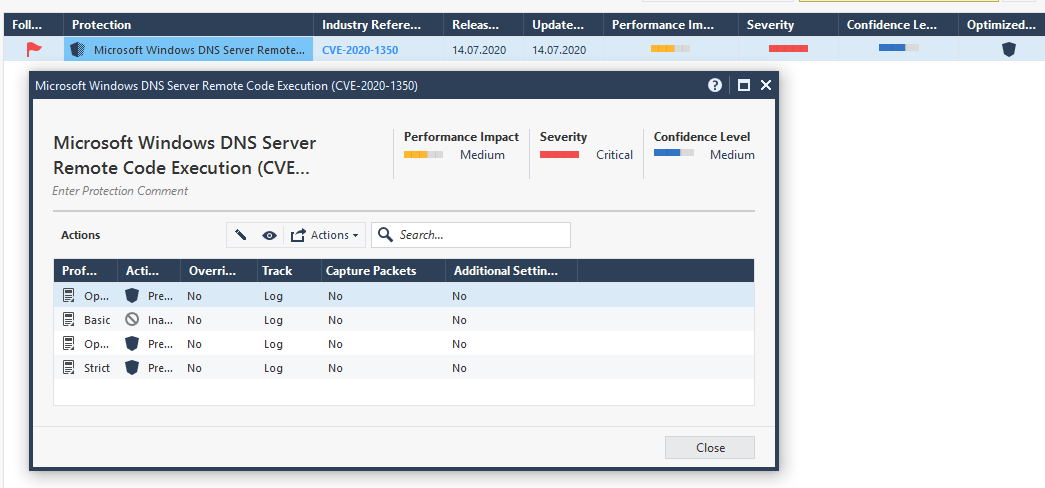Sort by the Follow-up column header
Image resolution: width=1045 pixels, height=488 pixels.
(33, 25)
